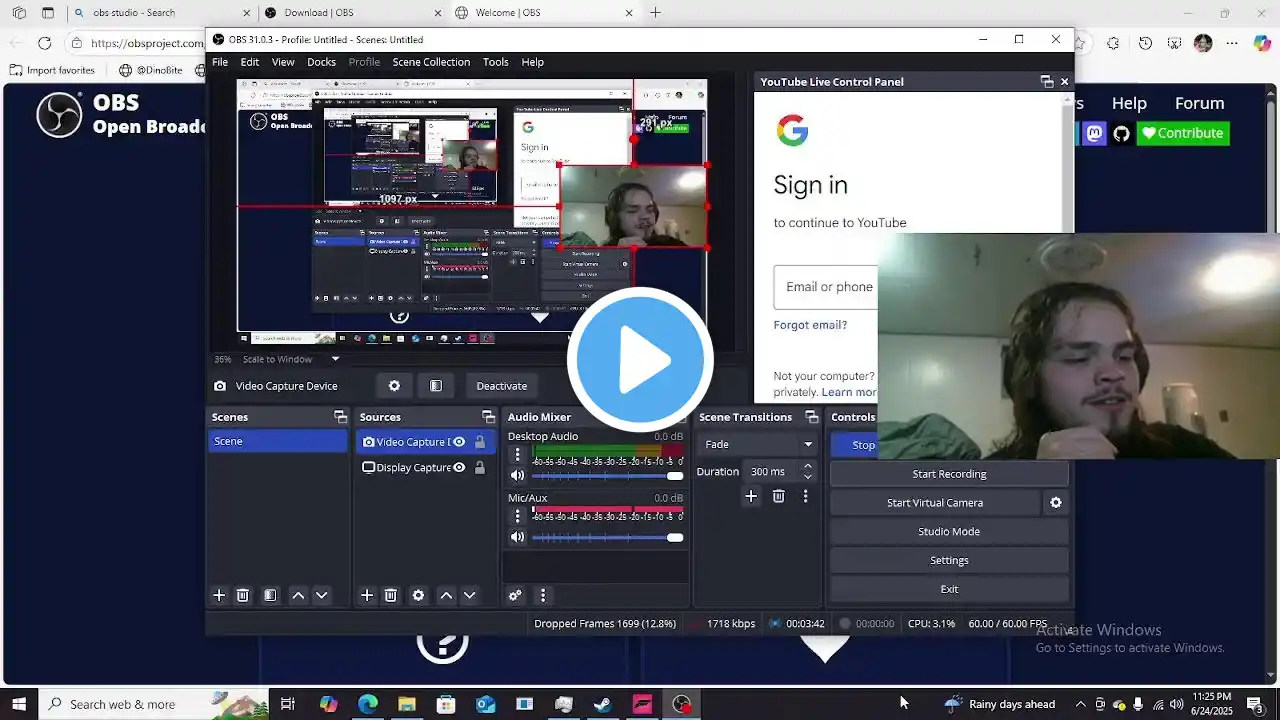Screen dimensions: 1280x720
Task: Select Scene in Scenes list
Action: click(x=278, y=441)
